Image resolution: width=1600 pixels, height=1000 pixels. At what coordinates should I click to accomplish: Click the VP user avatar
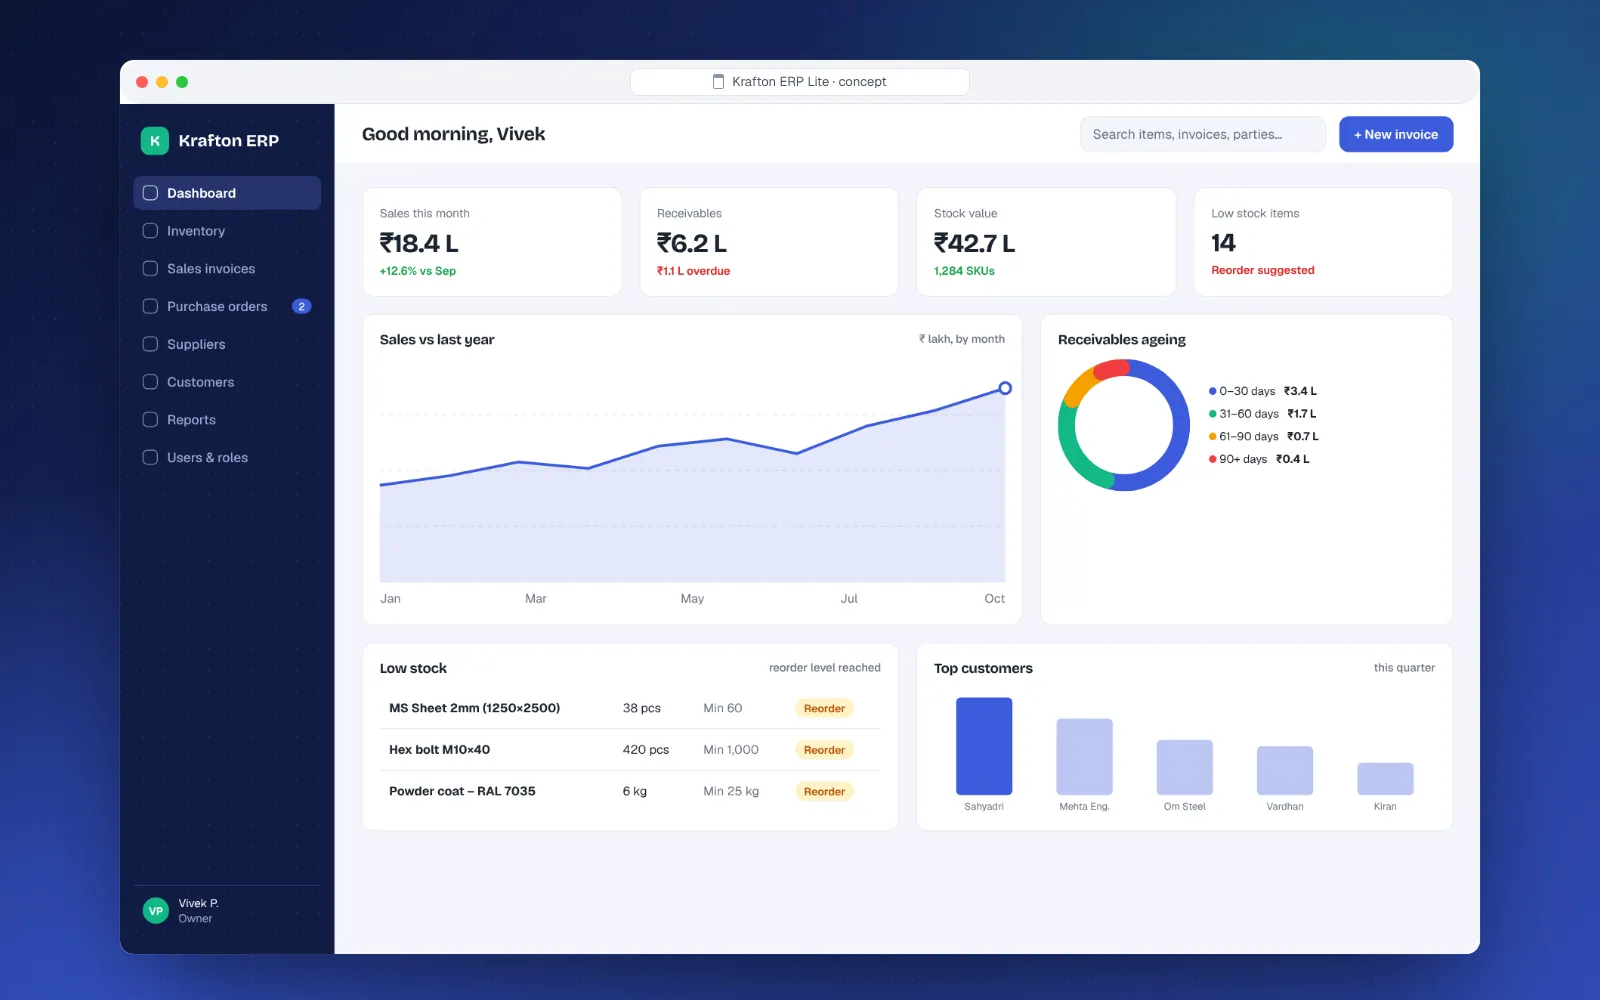point(156,911)
